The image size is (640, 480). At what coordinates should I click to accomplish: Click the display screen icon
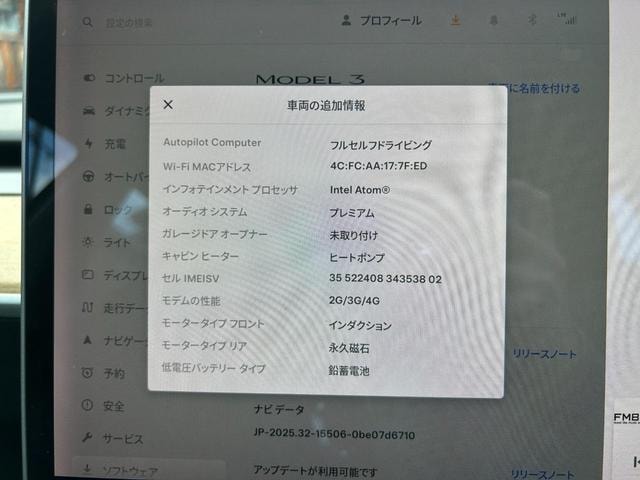88,274
